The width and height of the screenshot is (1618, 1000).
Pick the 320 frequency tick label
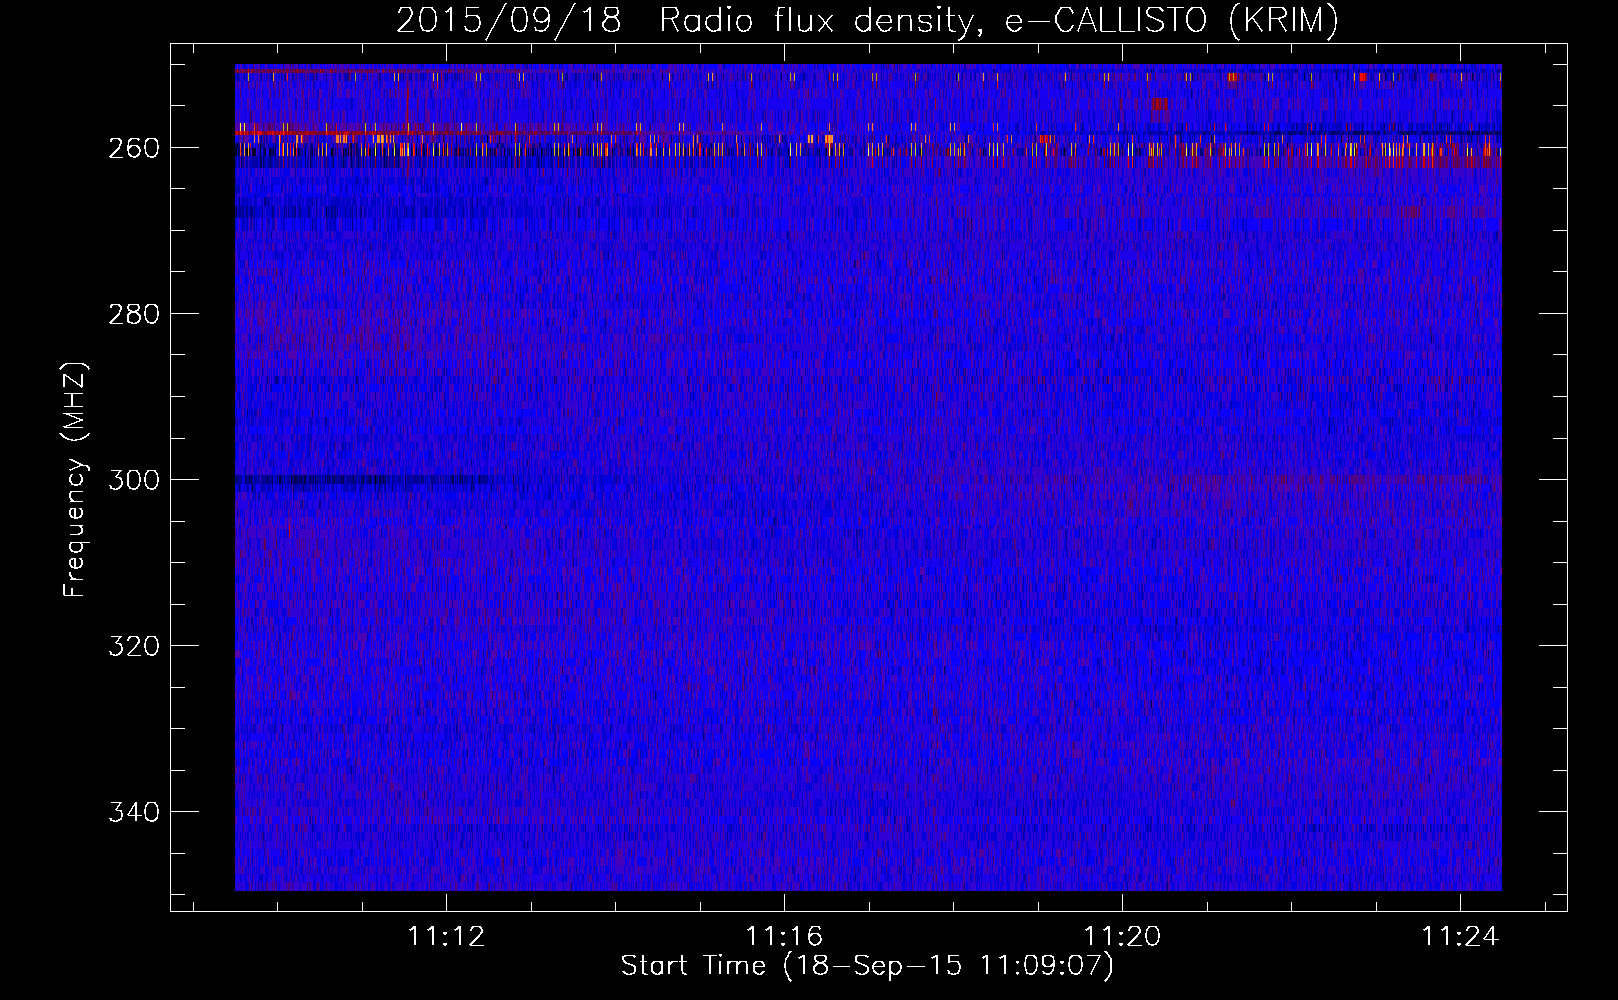[134, 646]
